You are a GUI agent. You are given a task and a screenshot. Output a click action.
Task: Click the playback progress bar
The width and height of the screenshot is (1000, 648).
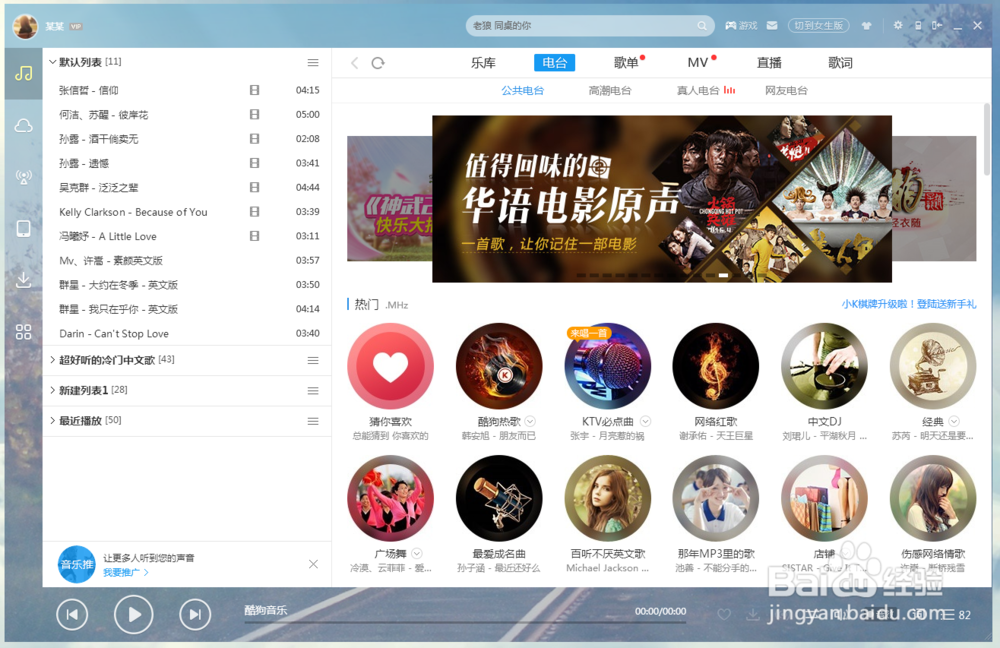coord(465,622)
